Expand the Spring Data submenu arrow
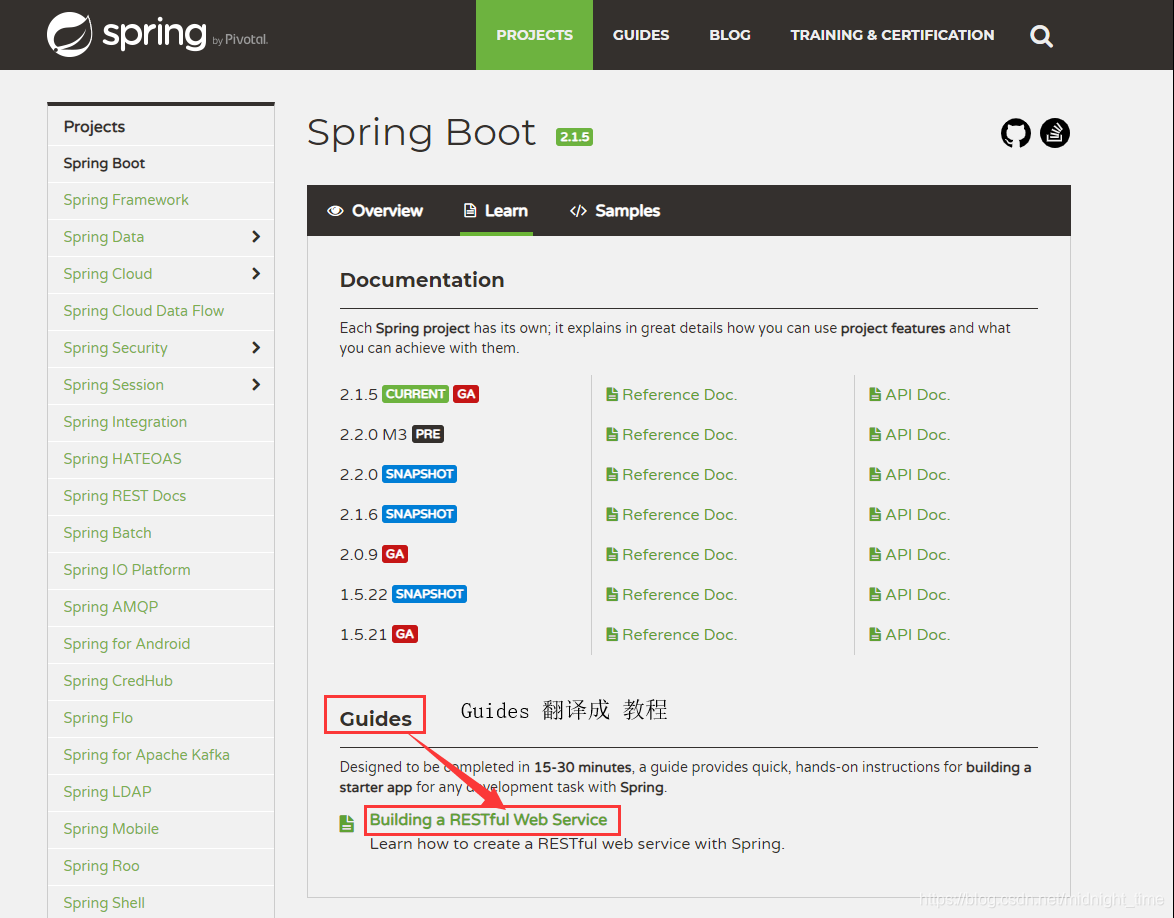 pyautogui.click(x=256, y=237)
